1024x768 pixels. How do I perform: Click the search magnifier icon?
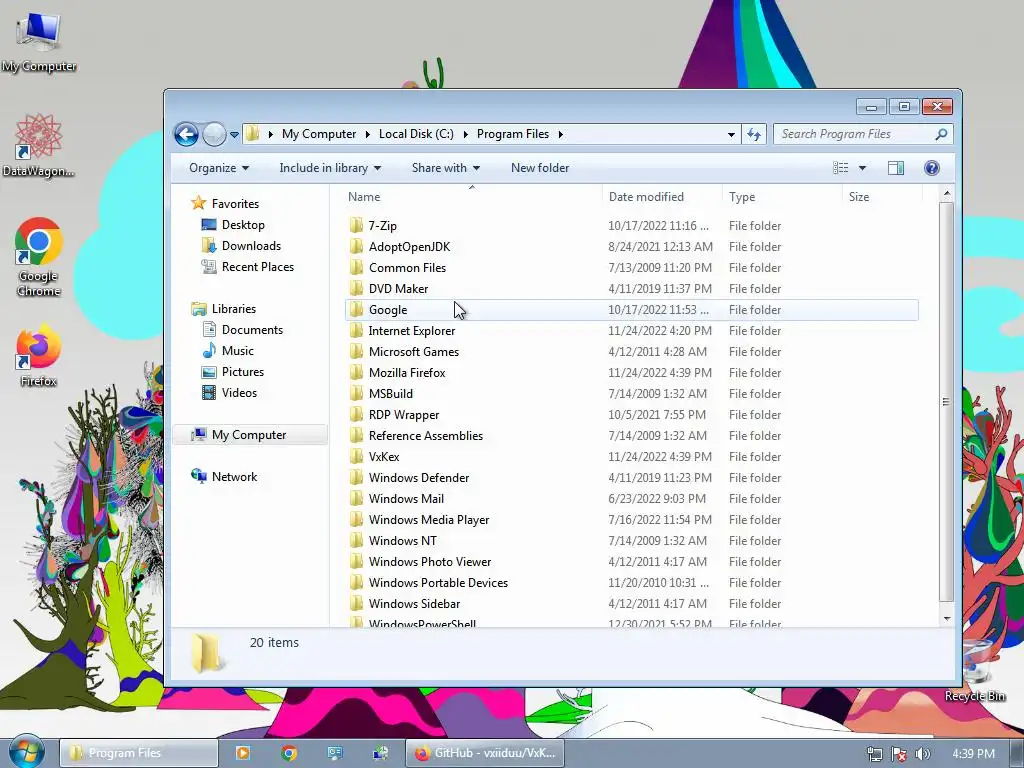click(x=940, y=134)
